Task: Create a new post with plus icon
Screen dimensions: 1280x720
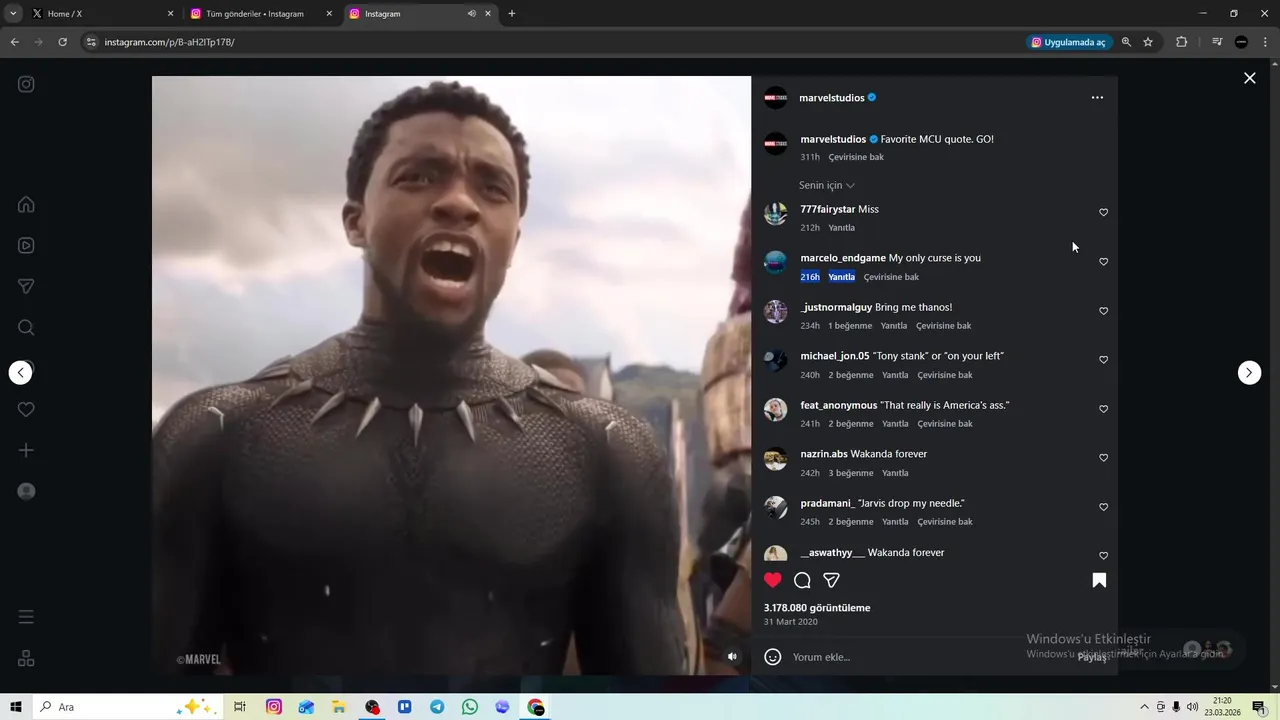Action: point(26,450)
